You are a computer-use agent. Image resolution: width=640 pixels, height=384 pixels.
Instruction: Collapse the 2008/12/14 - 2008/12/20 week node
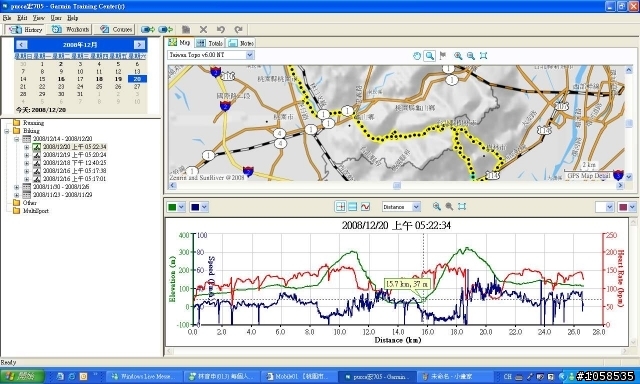coord(17,139)
